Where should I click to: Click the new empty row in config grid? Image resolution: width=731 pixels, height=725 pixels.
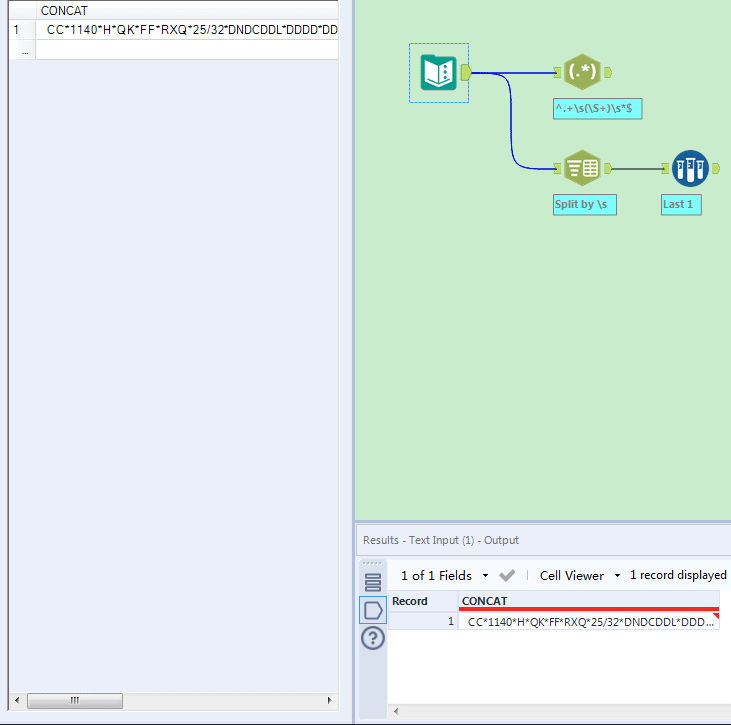click(187, 50)
